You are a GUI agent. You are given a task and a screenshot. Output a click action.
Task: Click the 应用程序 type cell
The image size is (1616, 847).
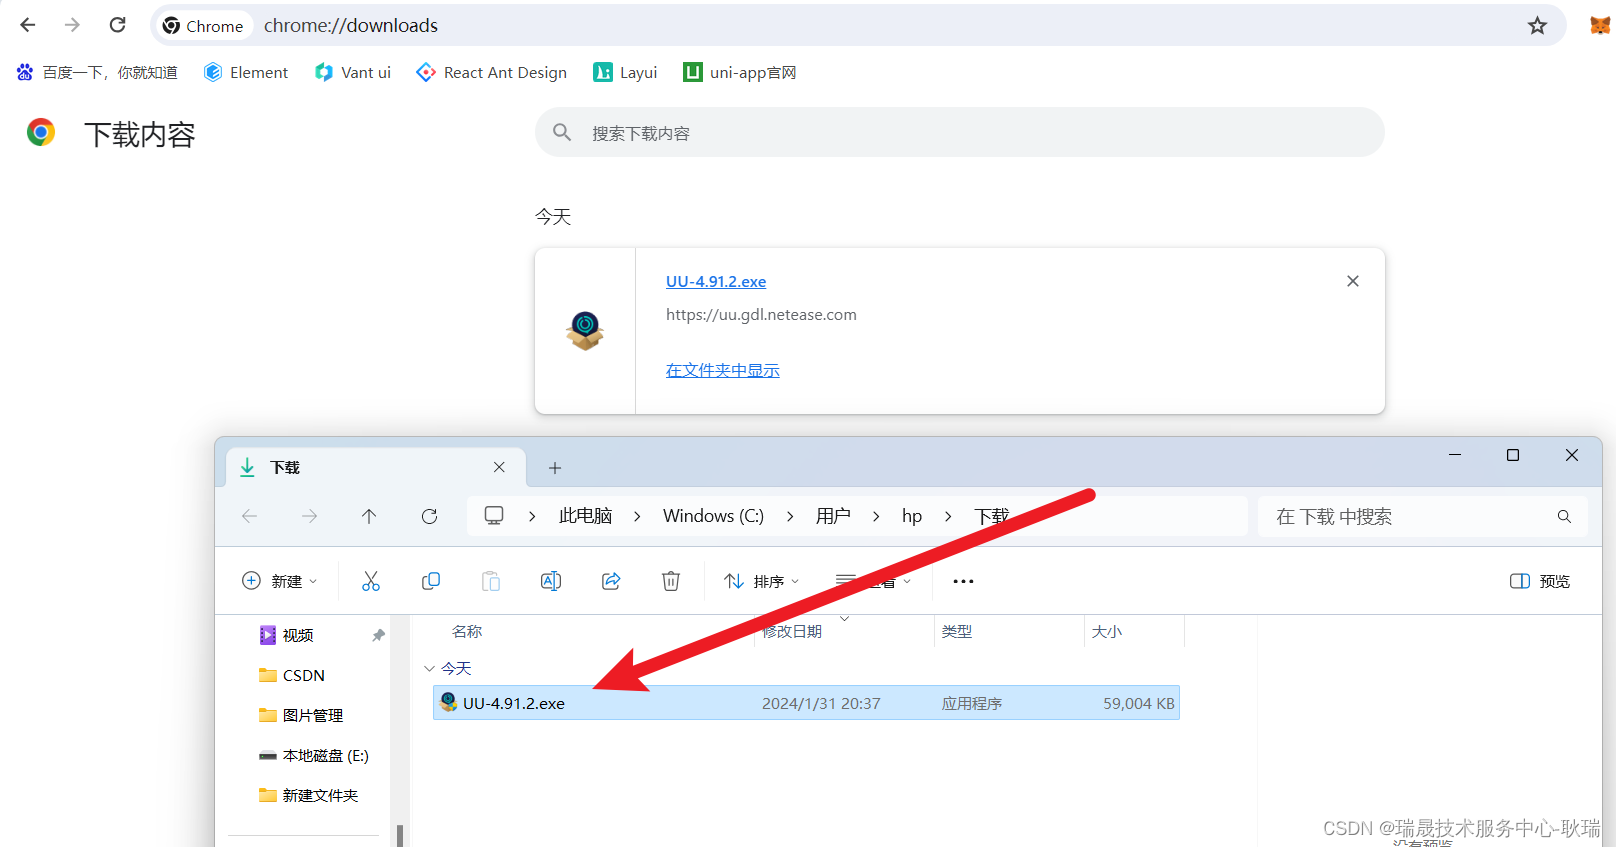pos(972,703)
